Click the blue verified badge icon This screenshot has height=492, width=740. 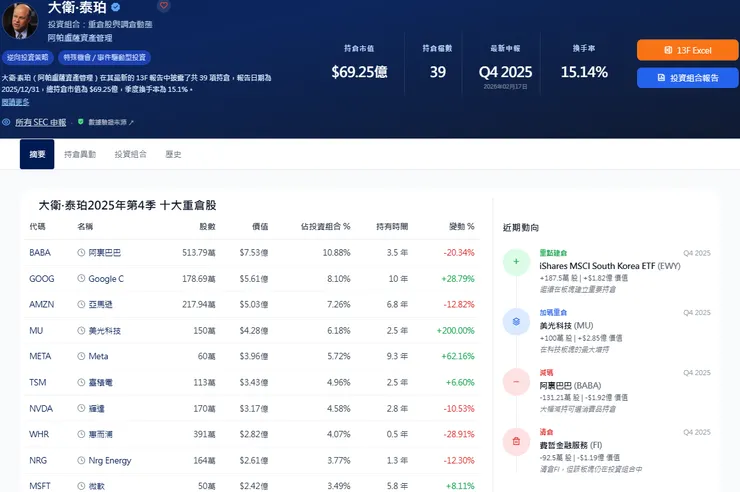pos(116,7)
